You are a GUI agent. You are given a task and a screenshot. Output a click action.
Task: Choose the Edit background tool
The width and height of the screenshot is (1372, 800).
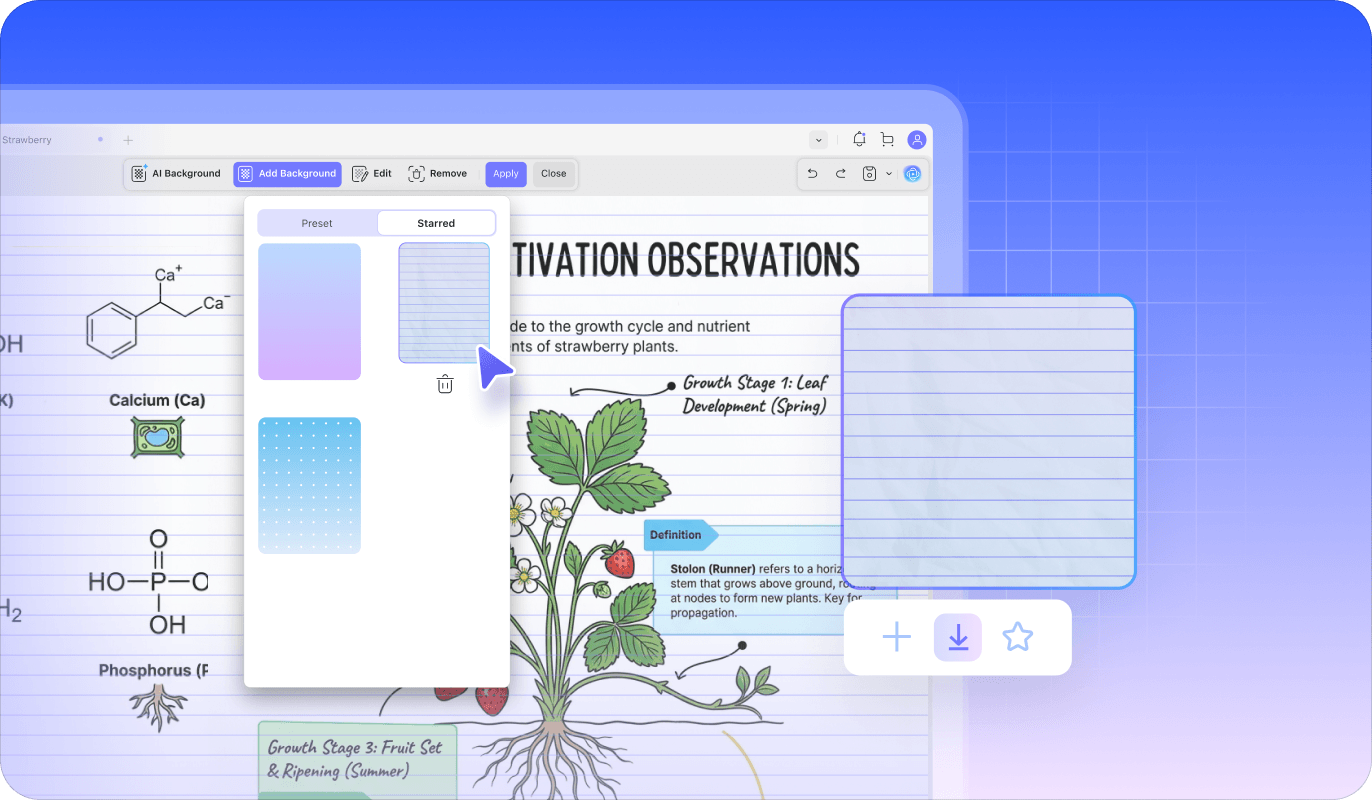pos(372,174)
